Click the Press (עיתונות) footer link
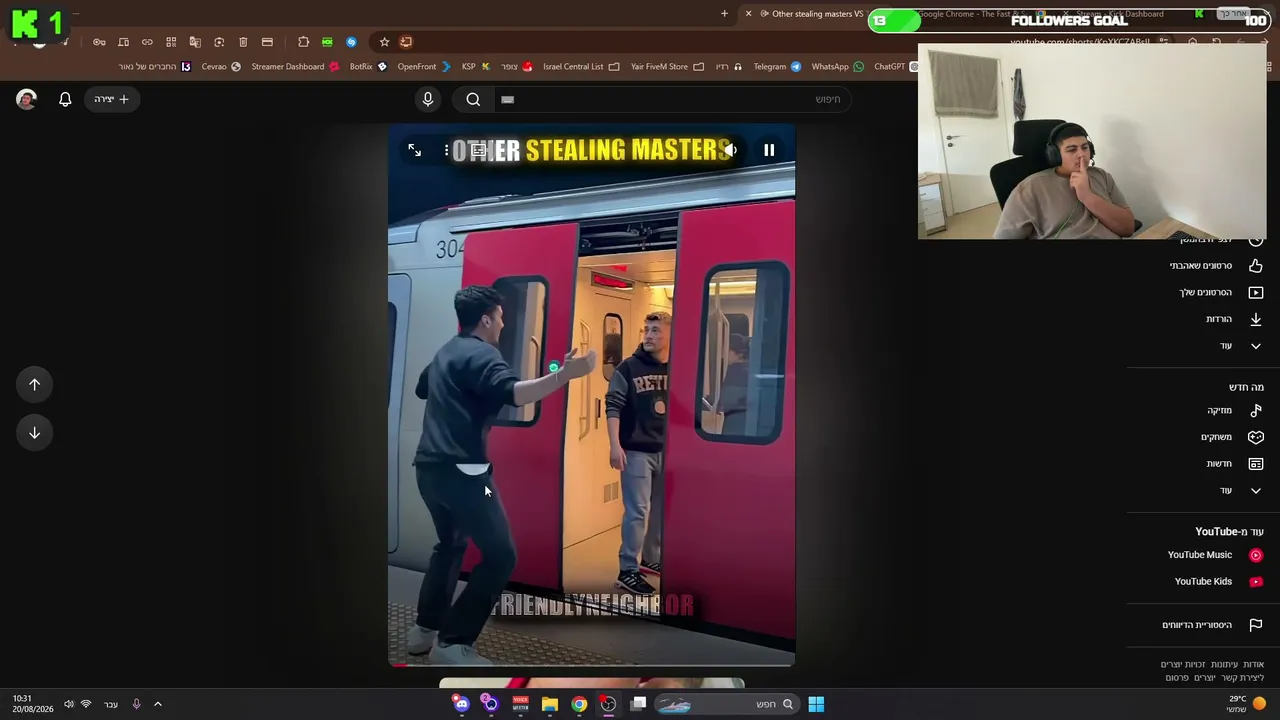1280x720 pixels. [x=1225, y=664]
